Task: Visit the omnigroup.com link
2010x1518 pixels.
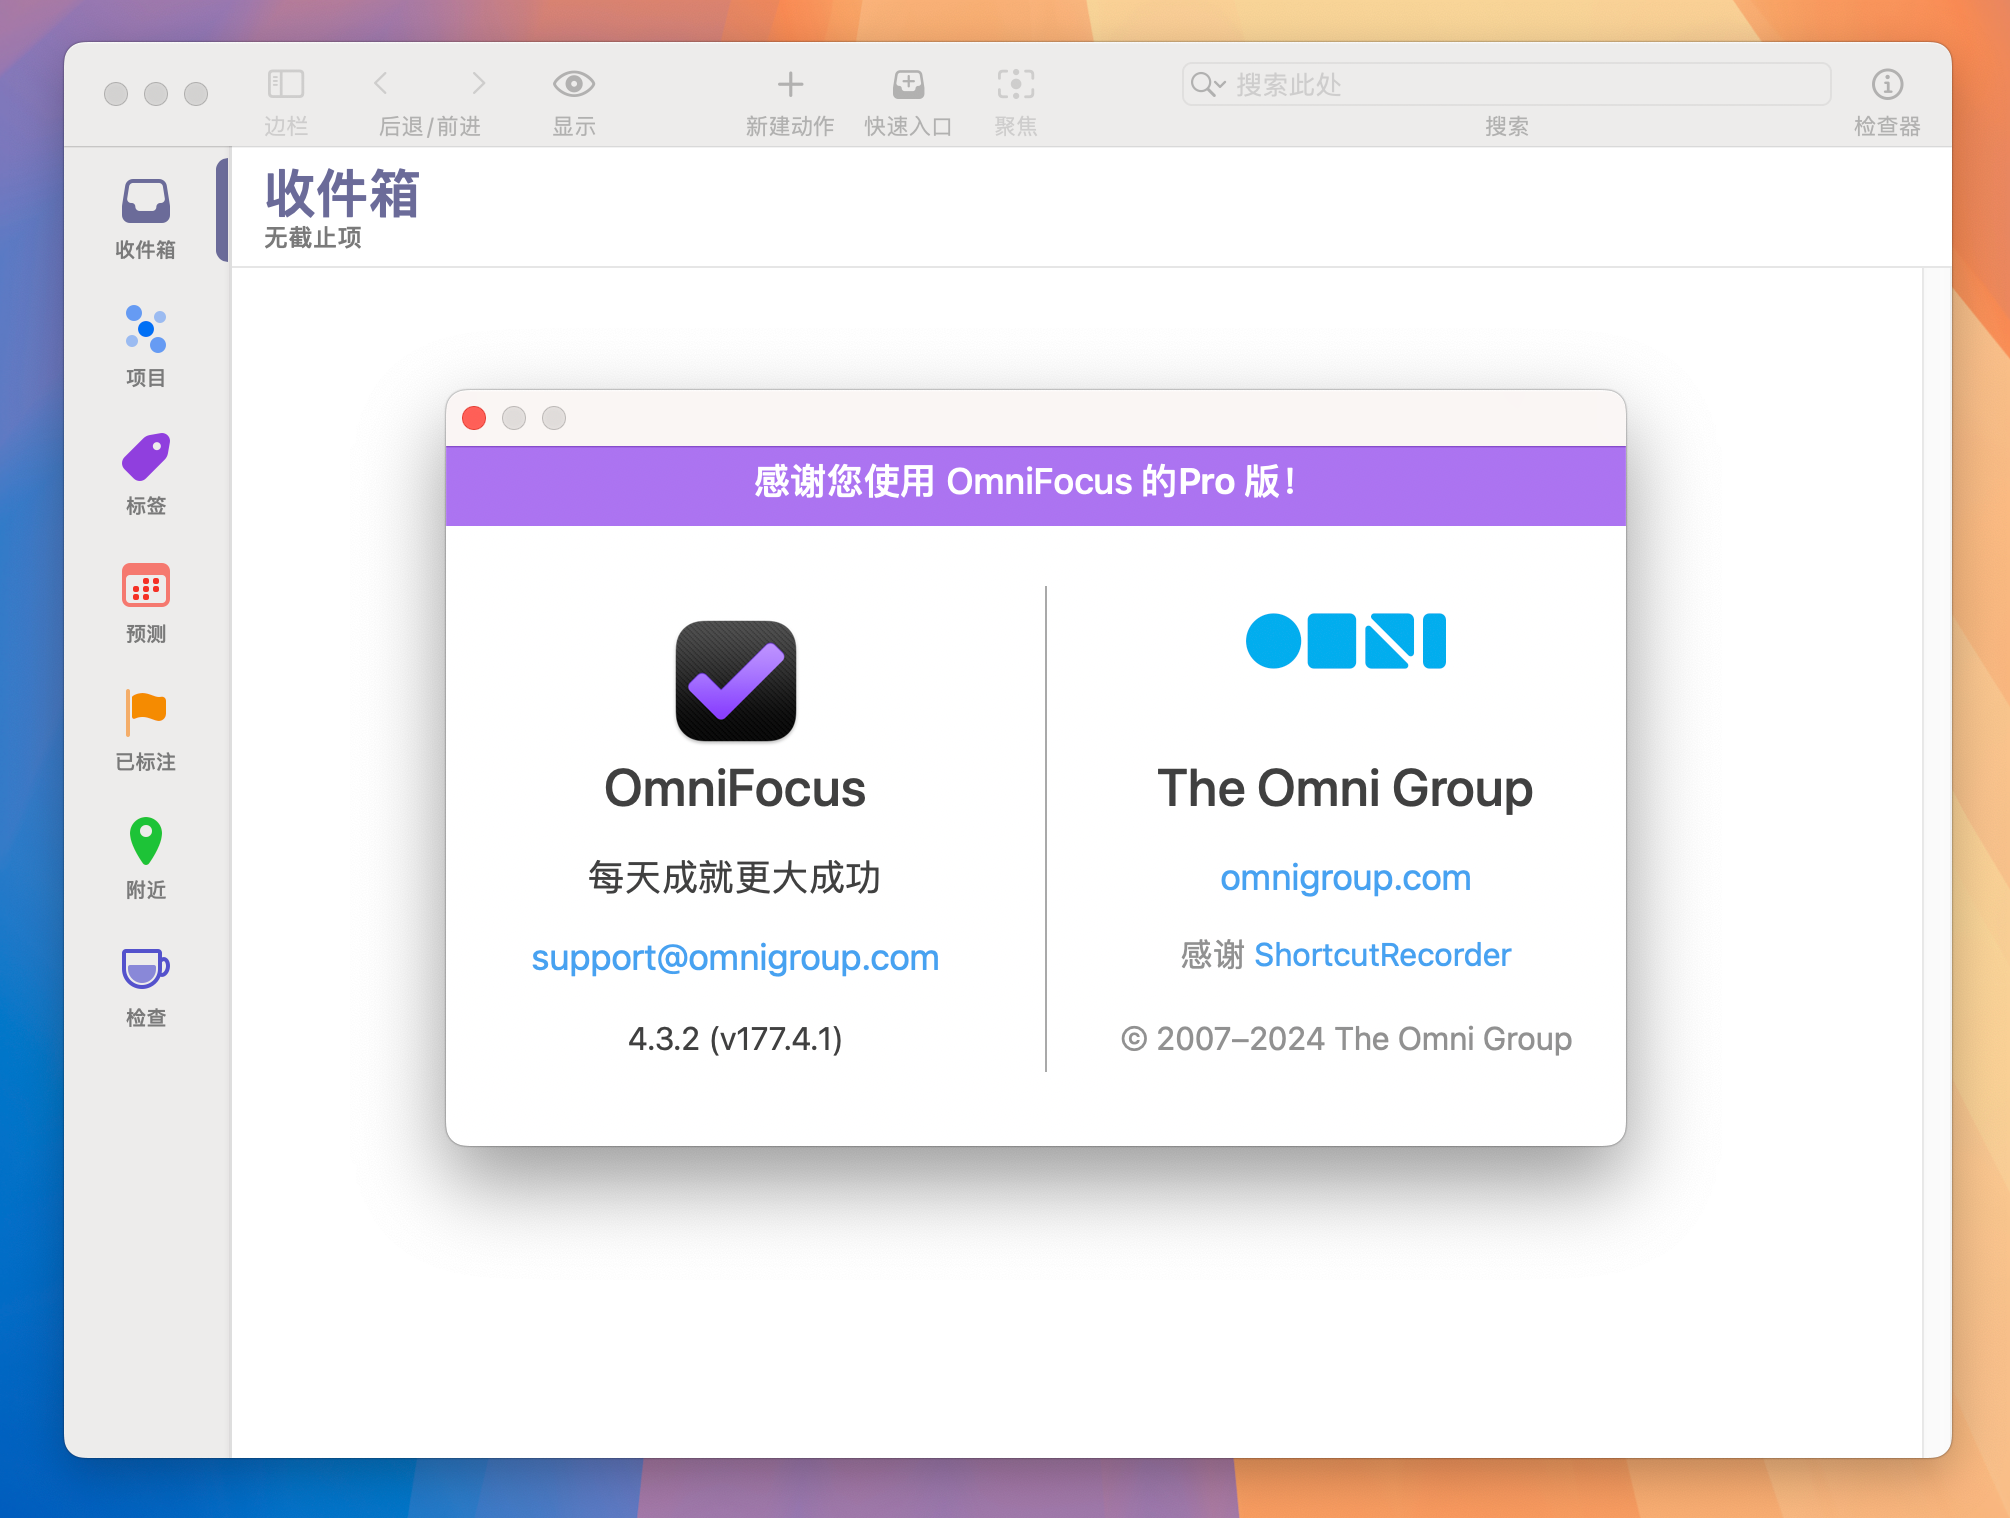Action: tap(1345, 878)
